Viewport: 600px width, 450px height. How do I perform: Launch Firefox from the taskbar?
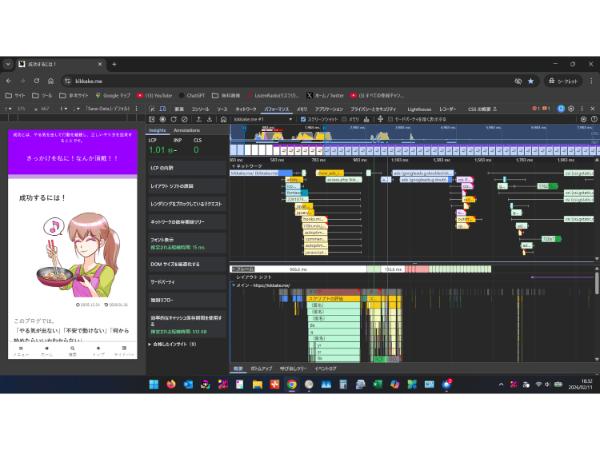tap(170, 384)
